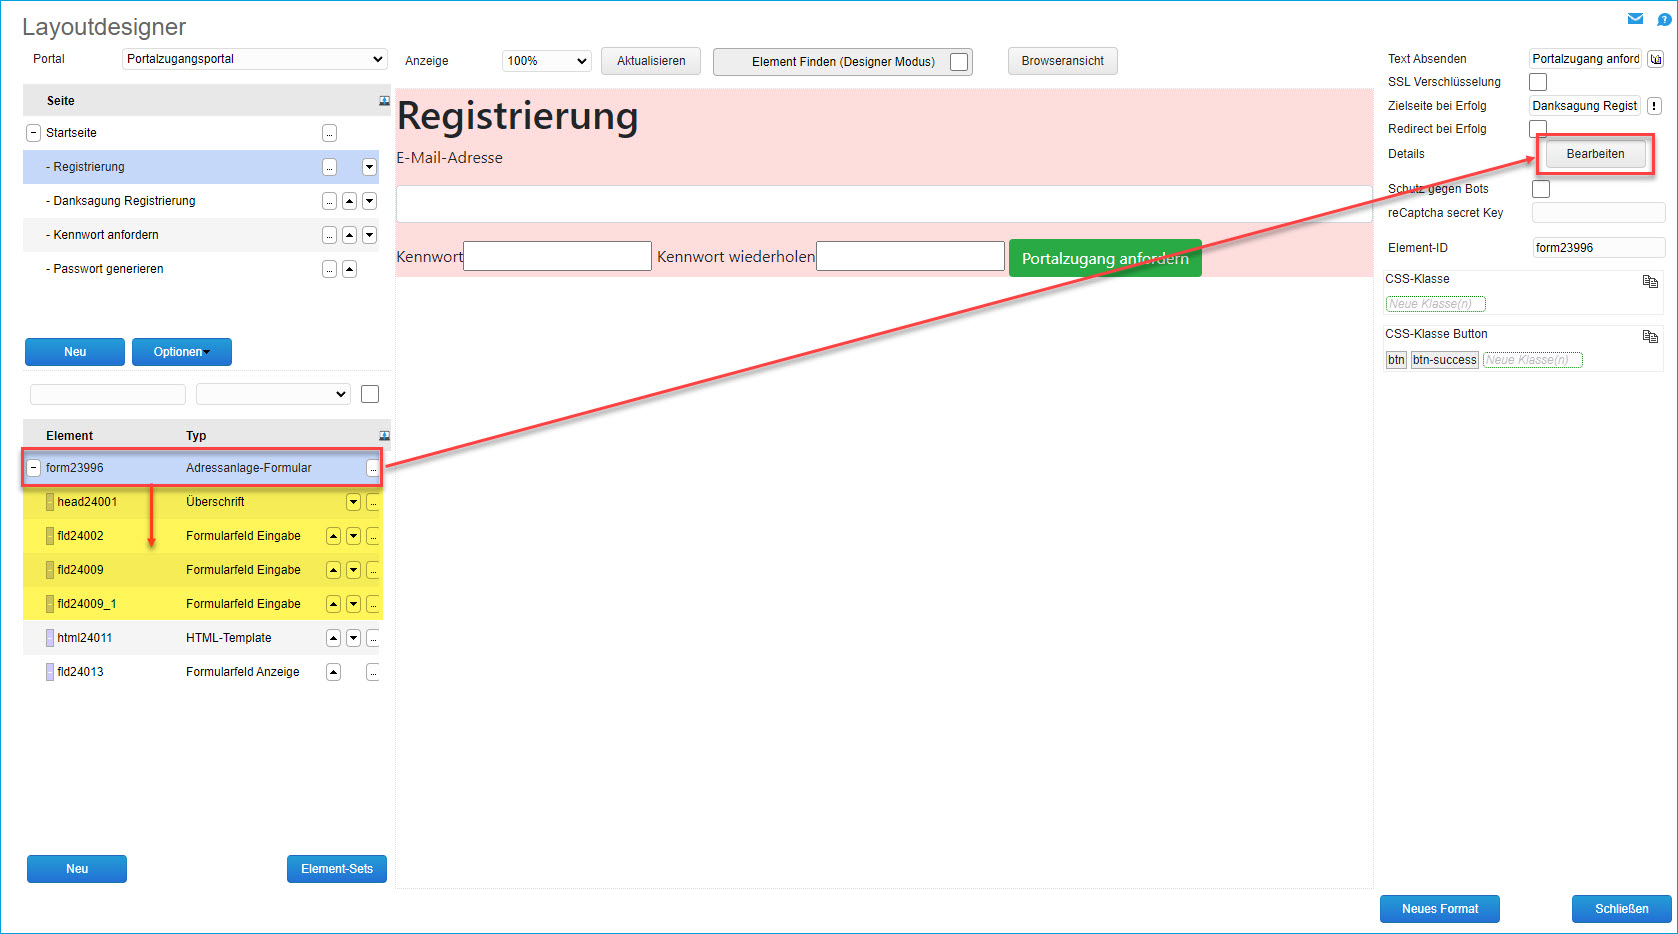The width and height of the screenshot is (1678, 934).
Task: Move fld24009_1 element down
Action: click(x=353, y=604)
